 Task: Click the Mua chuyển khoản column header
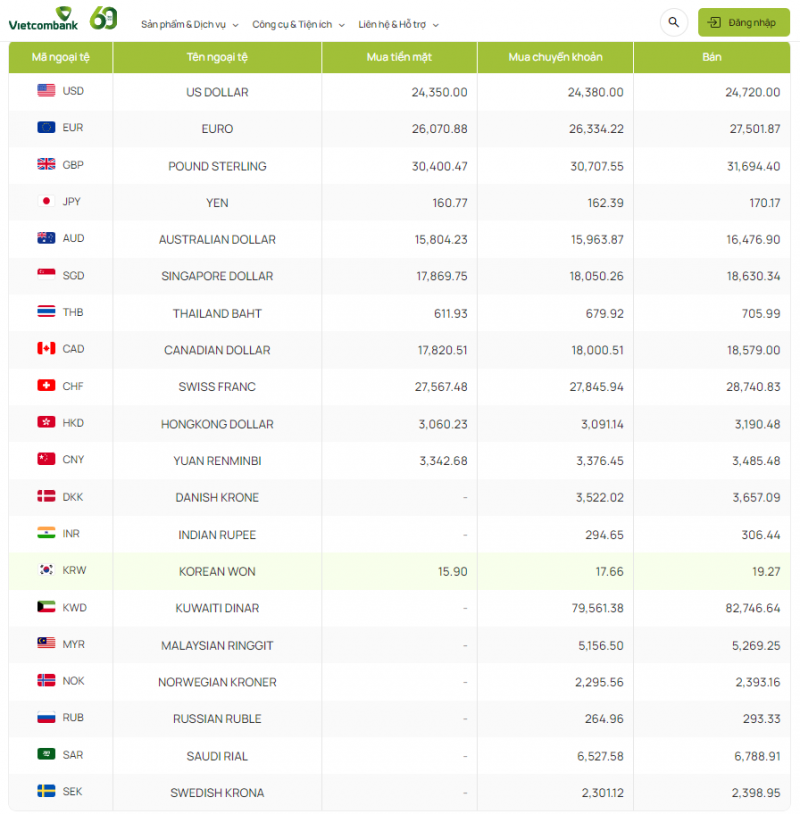(x=555, y=57)
